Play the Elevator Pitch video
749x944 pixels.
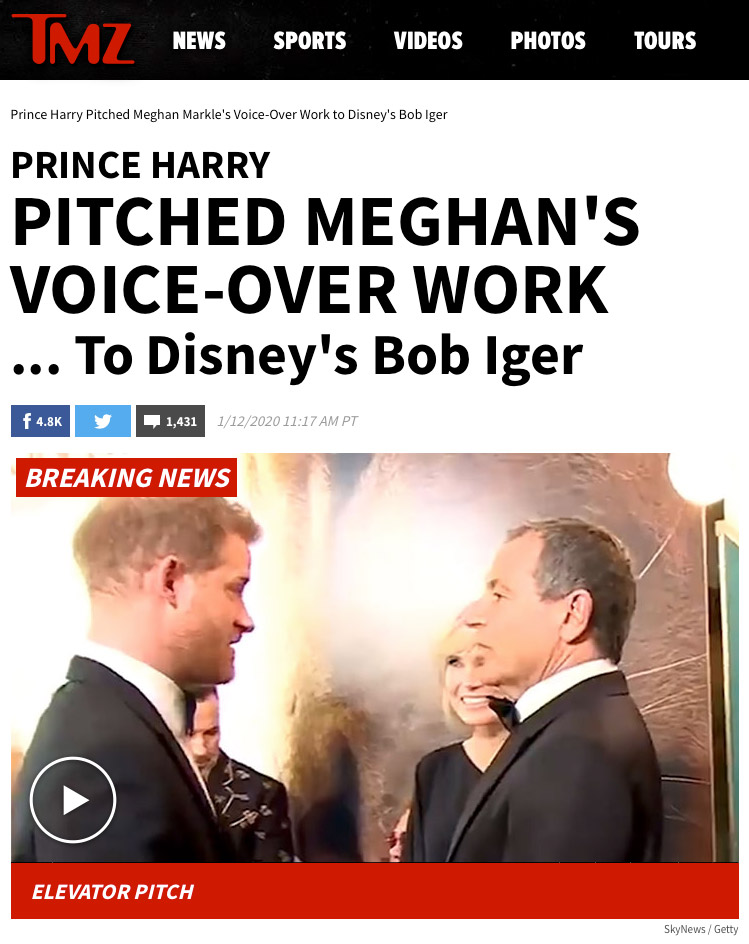coord(73,800)
